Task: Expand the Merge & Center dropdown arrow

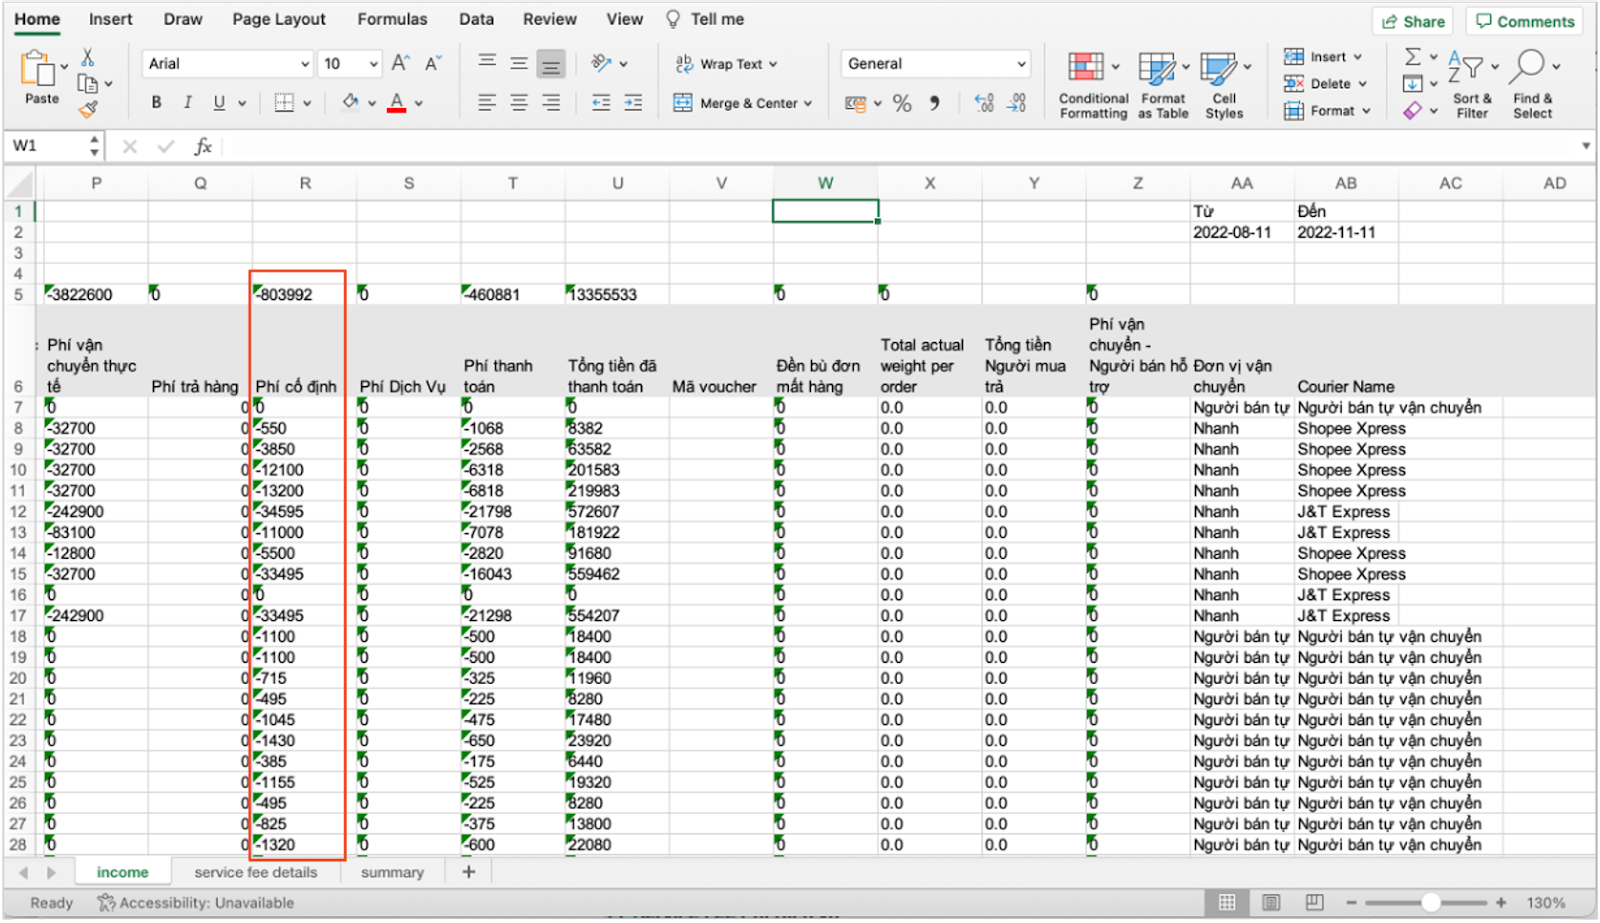Action: coord(808,103)
